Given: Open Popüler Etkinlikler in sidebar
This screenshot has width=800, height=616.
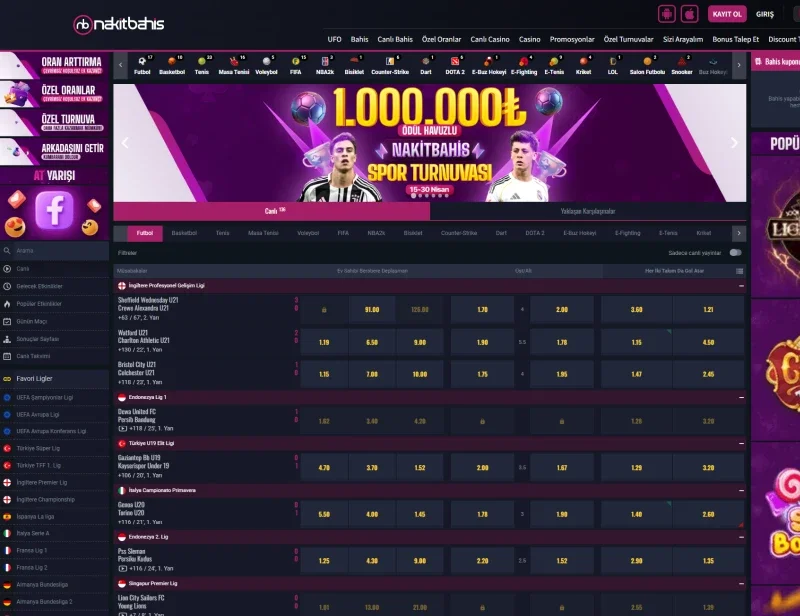Looking at the screenshot, I should pyautogui.click(x=39, y=304).
